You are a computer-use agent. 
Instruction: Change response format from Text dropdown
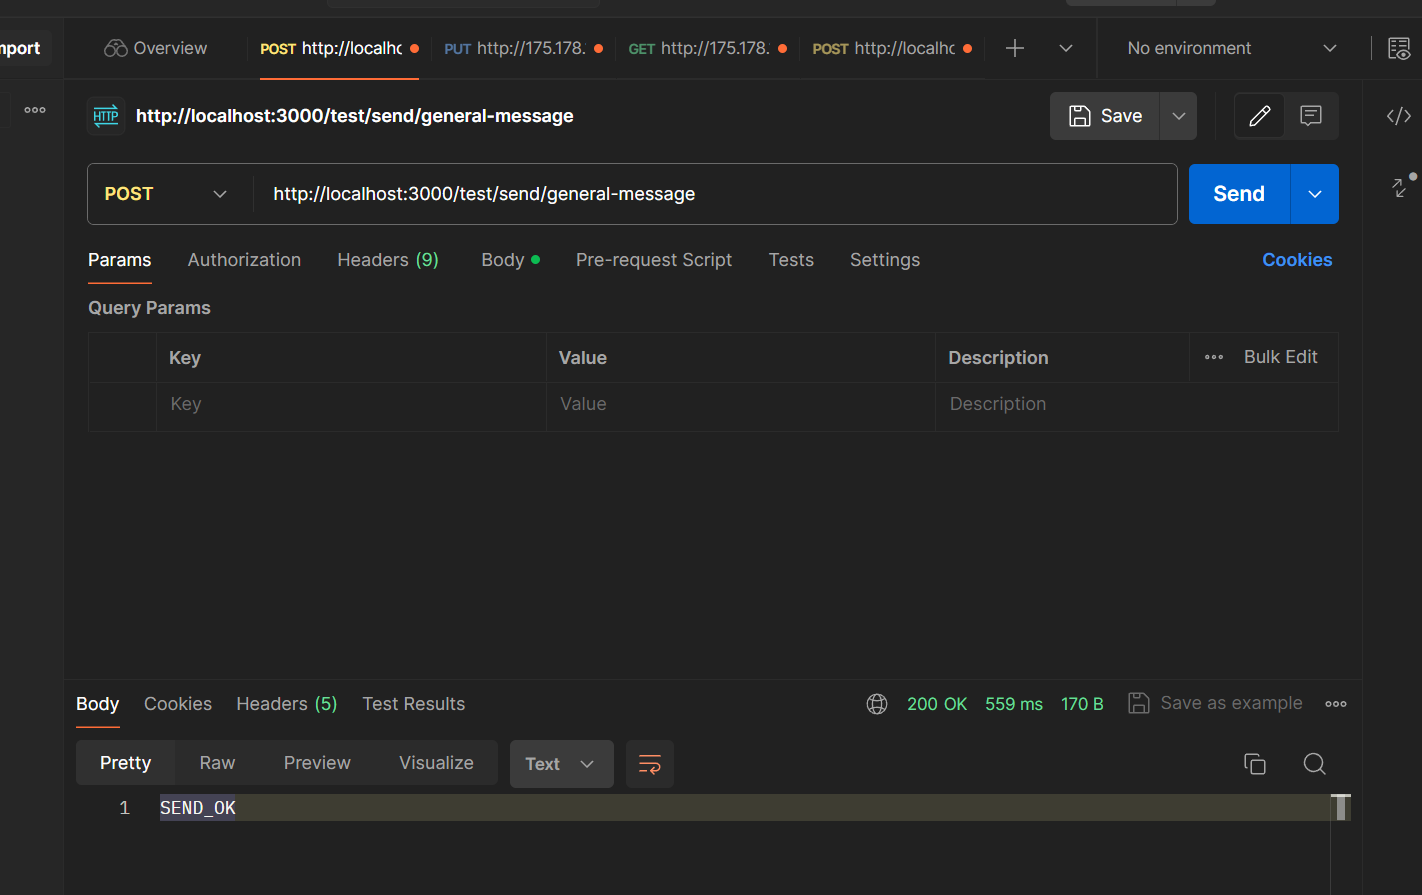point(561,763)
